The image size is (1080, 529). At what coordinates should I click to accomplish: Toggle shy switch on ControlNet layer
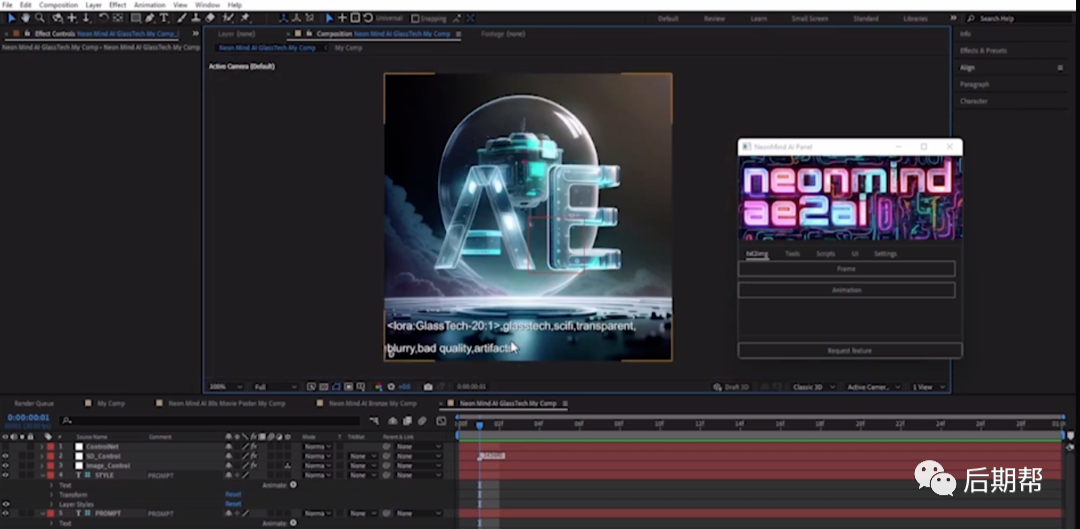[229, 446]
